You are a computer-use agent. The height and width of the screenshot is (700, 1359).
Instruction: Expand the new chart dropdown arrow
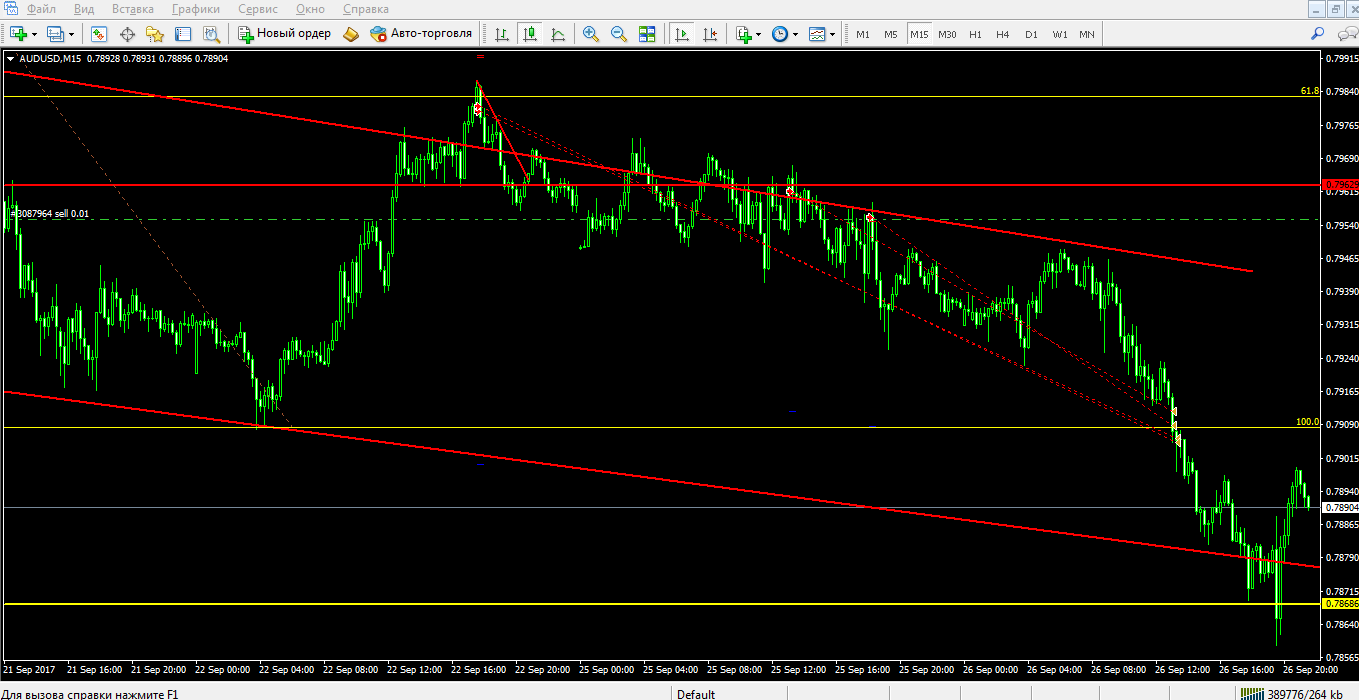(x=34, y=34)
